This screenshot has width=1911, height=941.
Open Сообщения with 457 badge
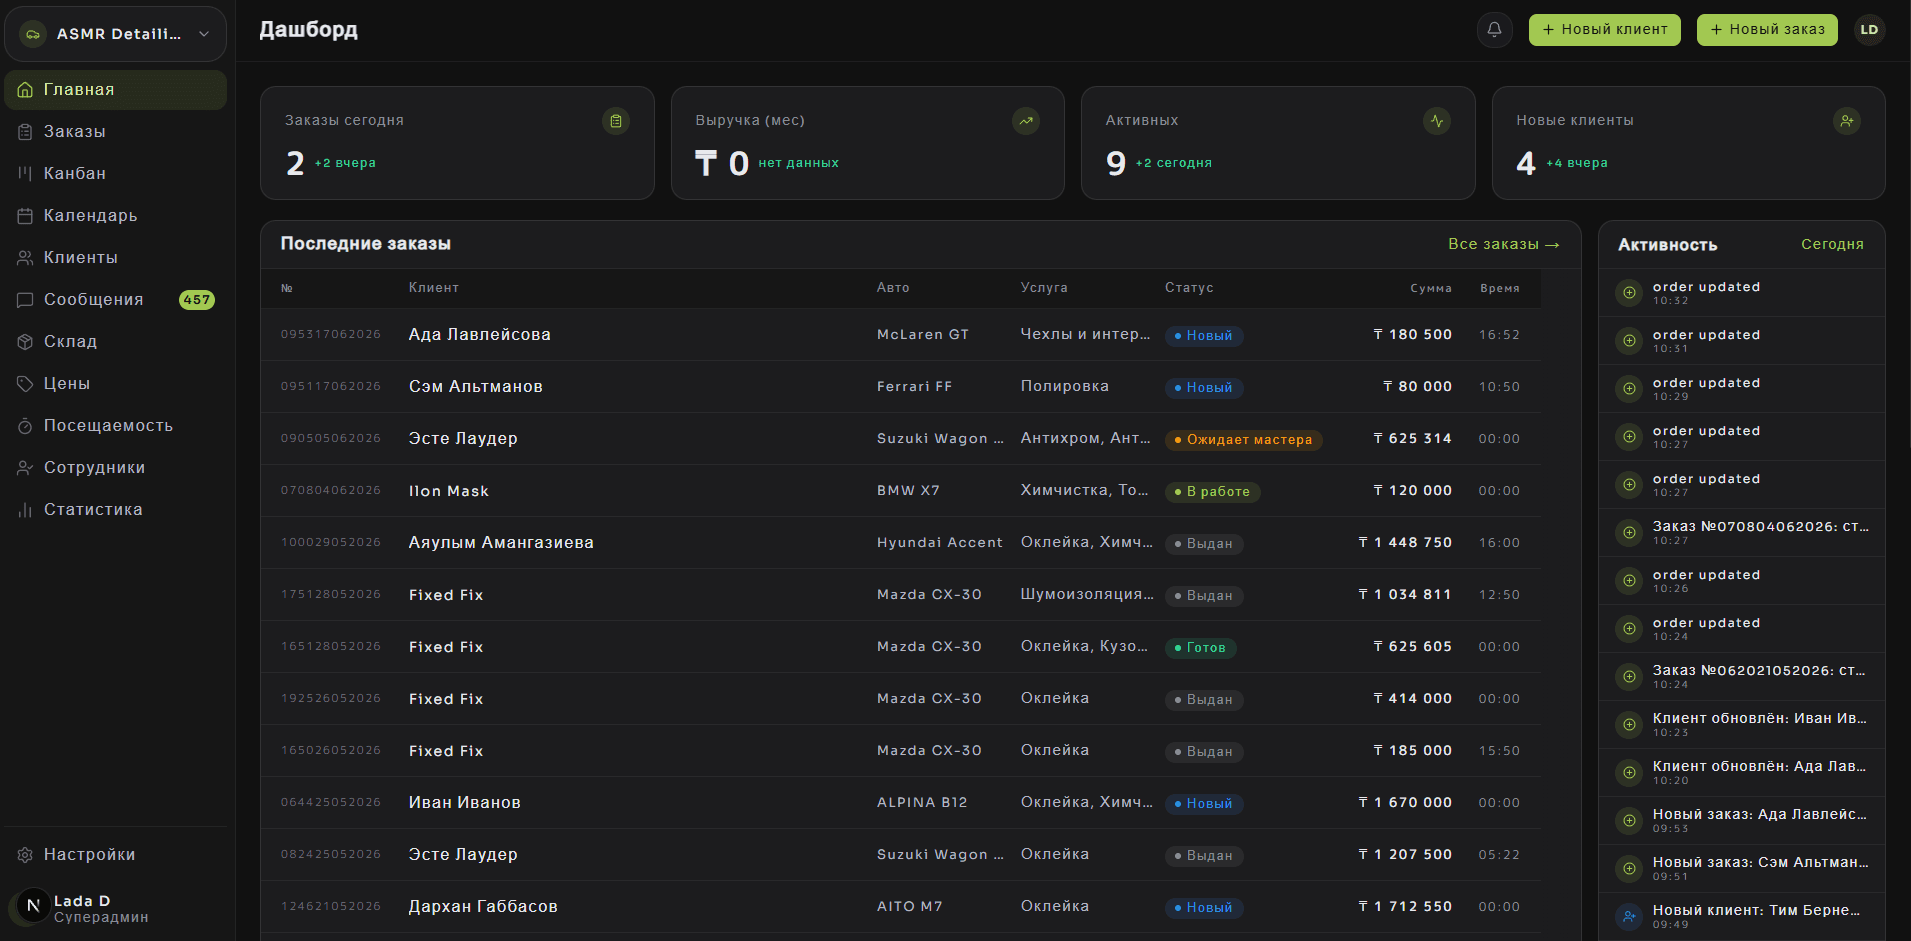[116, 299]
